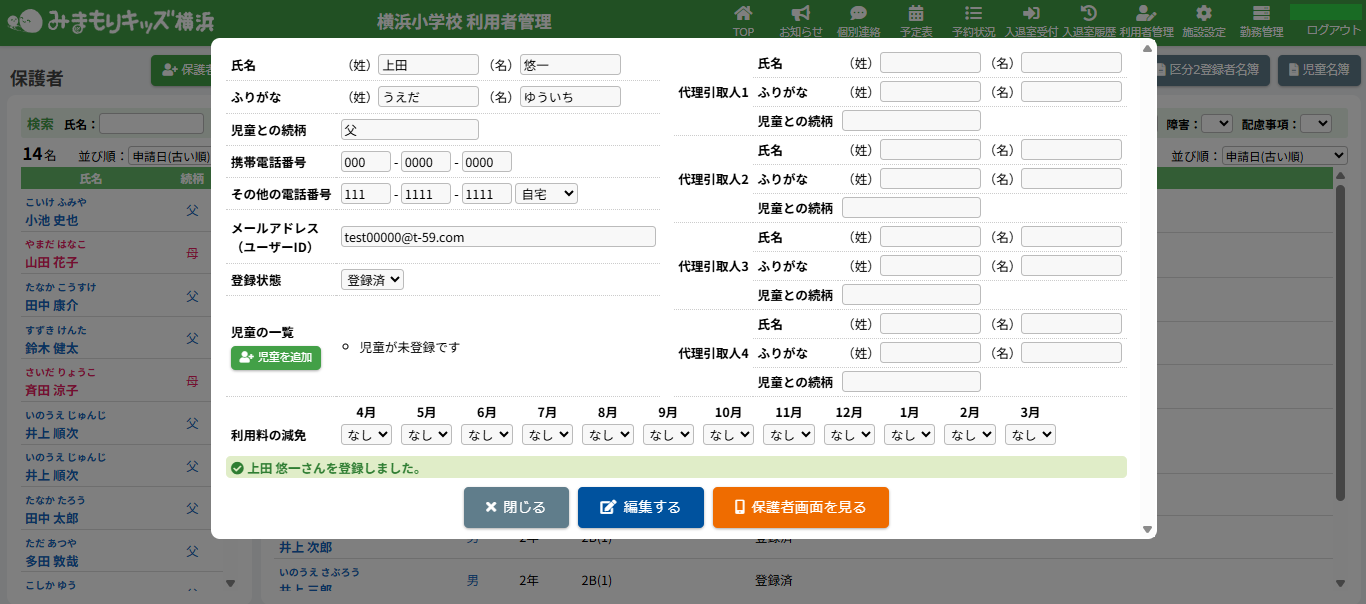Click the 閉じる button
This screenshot has height=604, width=1366.
[x=516, y=508]
